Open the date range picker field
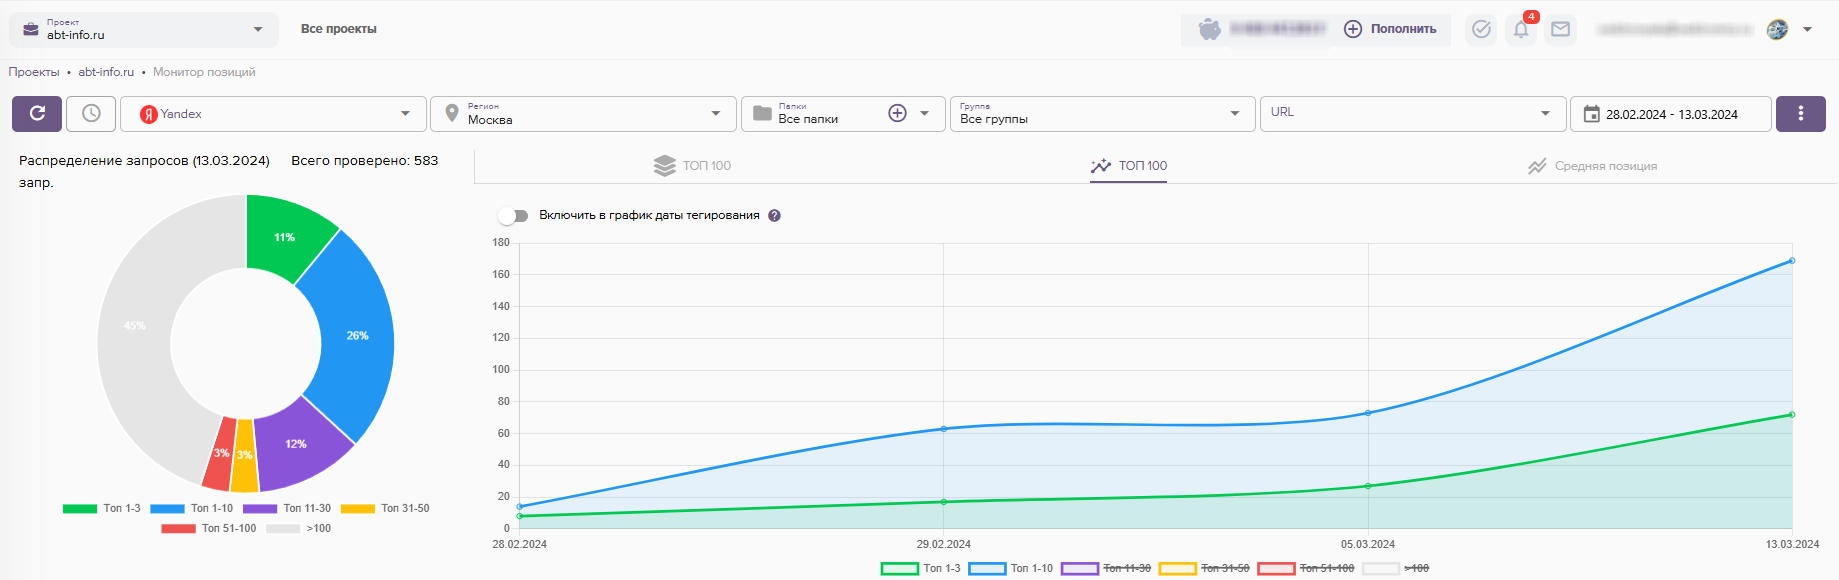Image resolution: width=1839 pixels, height=580 pixels. click(x=1670, y=114)
